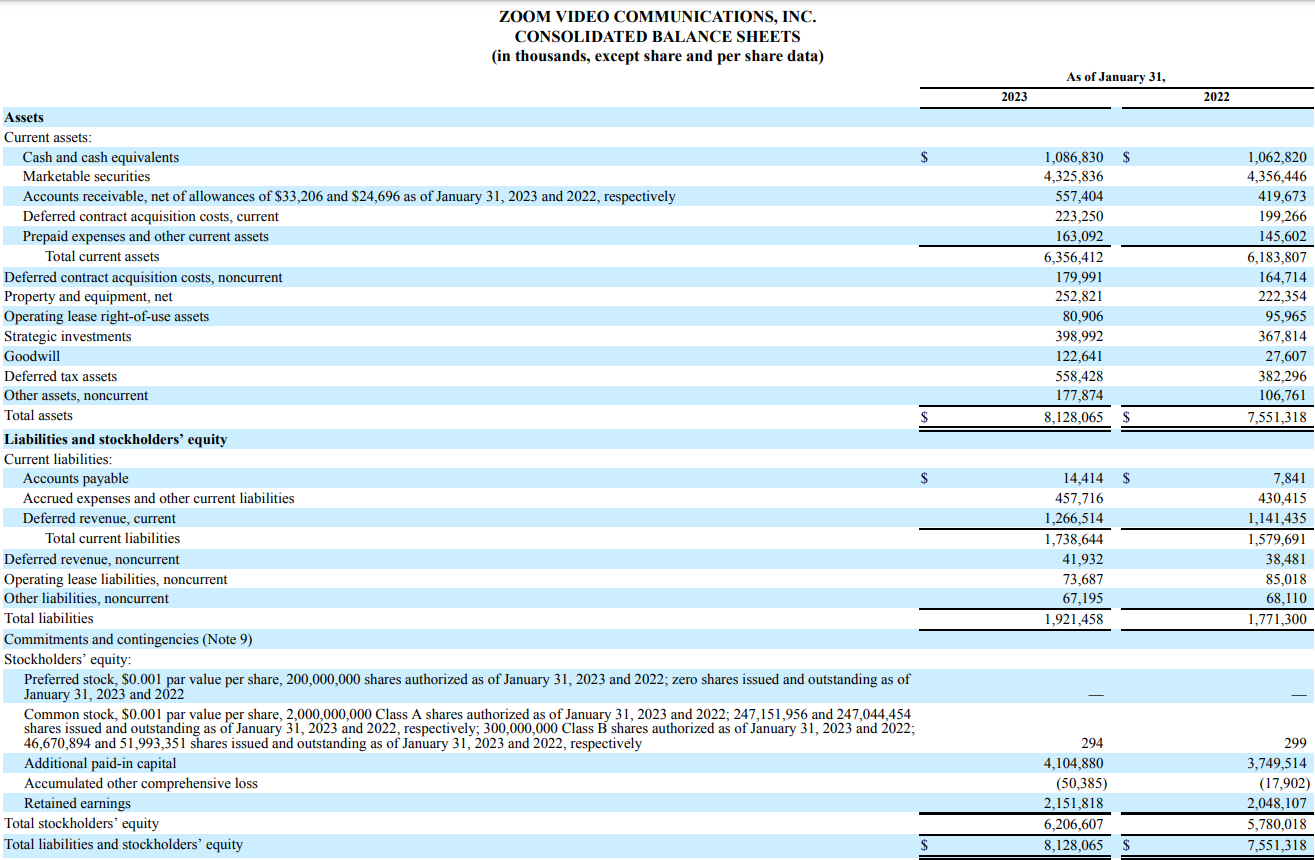
Task: Click the value 4,104,880
Action: click(1073, 763)
